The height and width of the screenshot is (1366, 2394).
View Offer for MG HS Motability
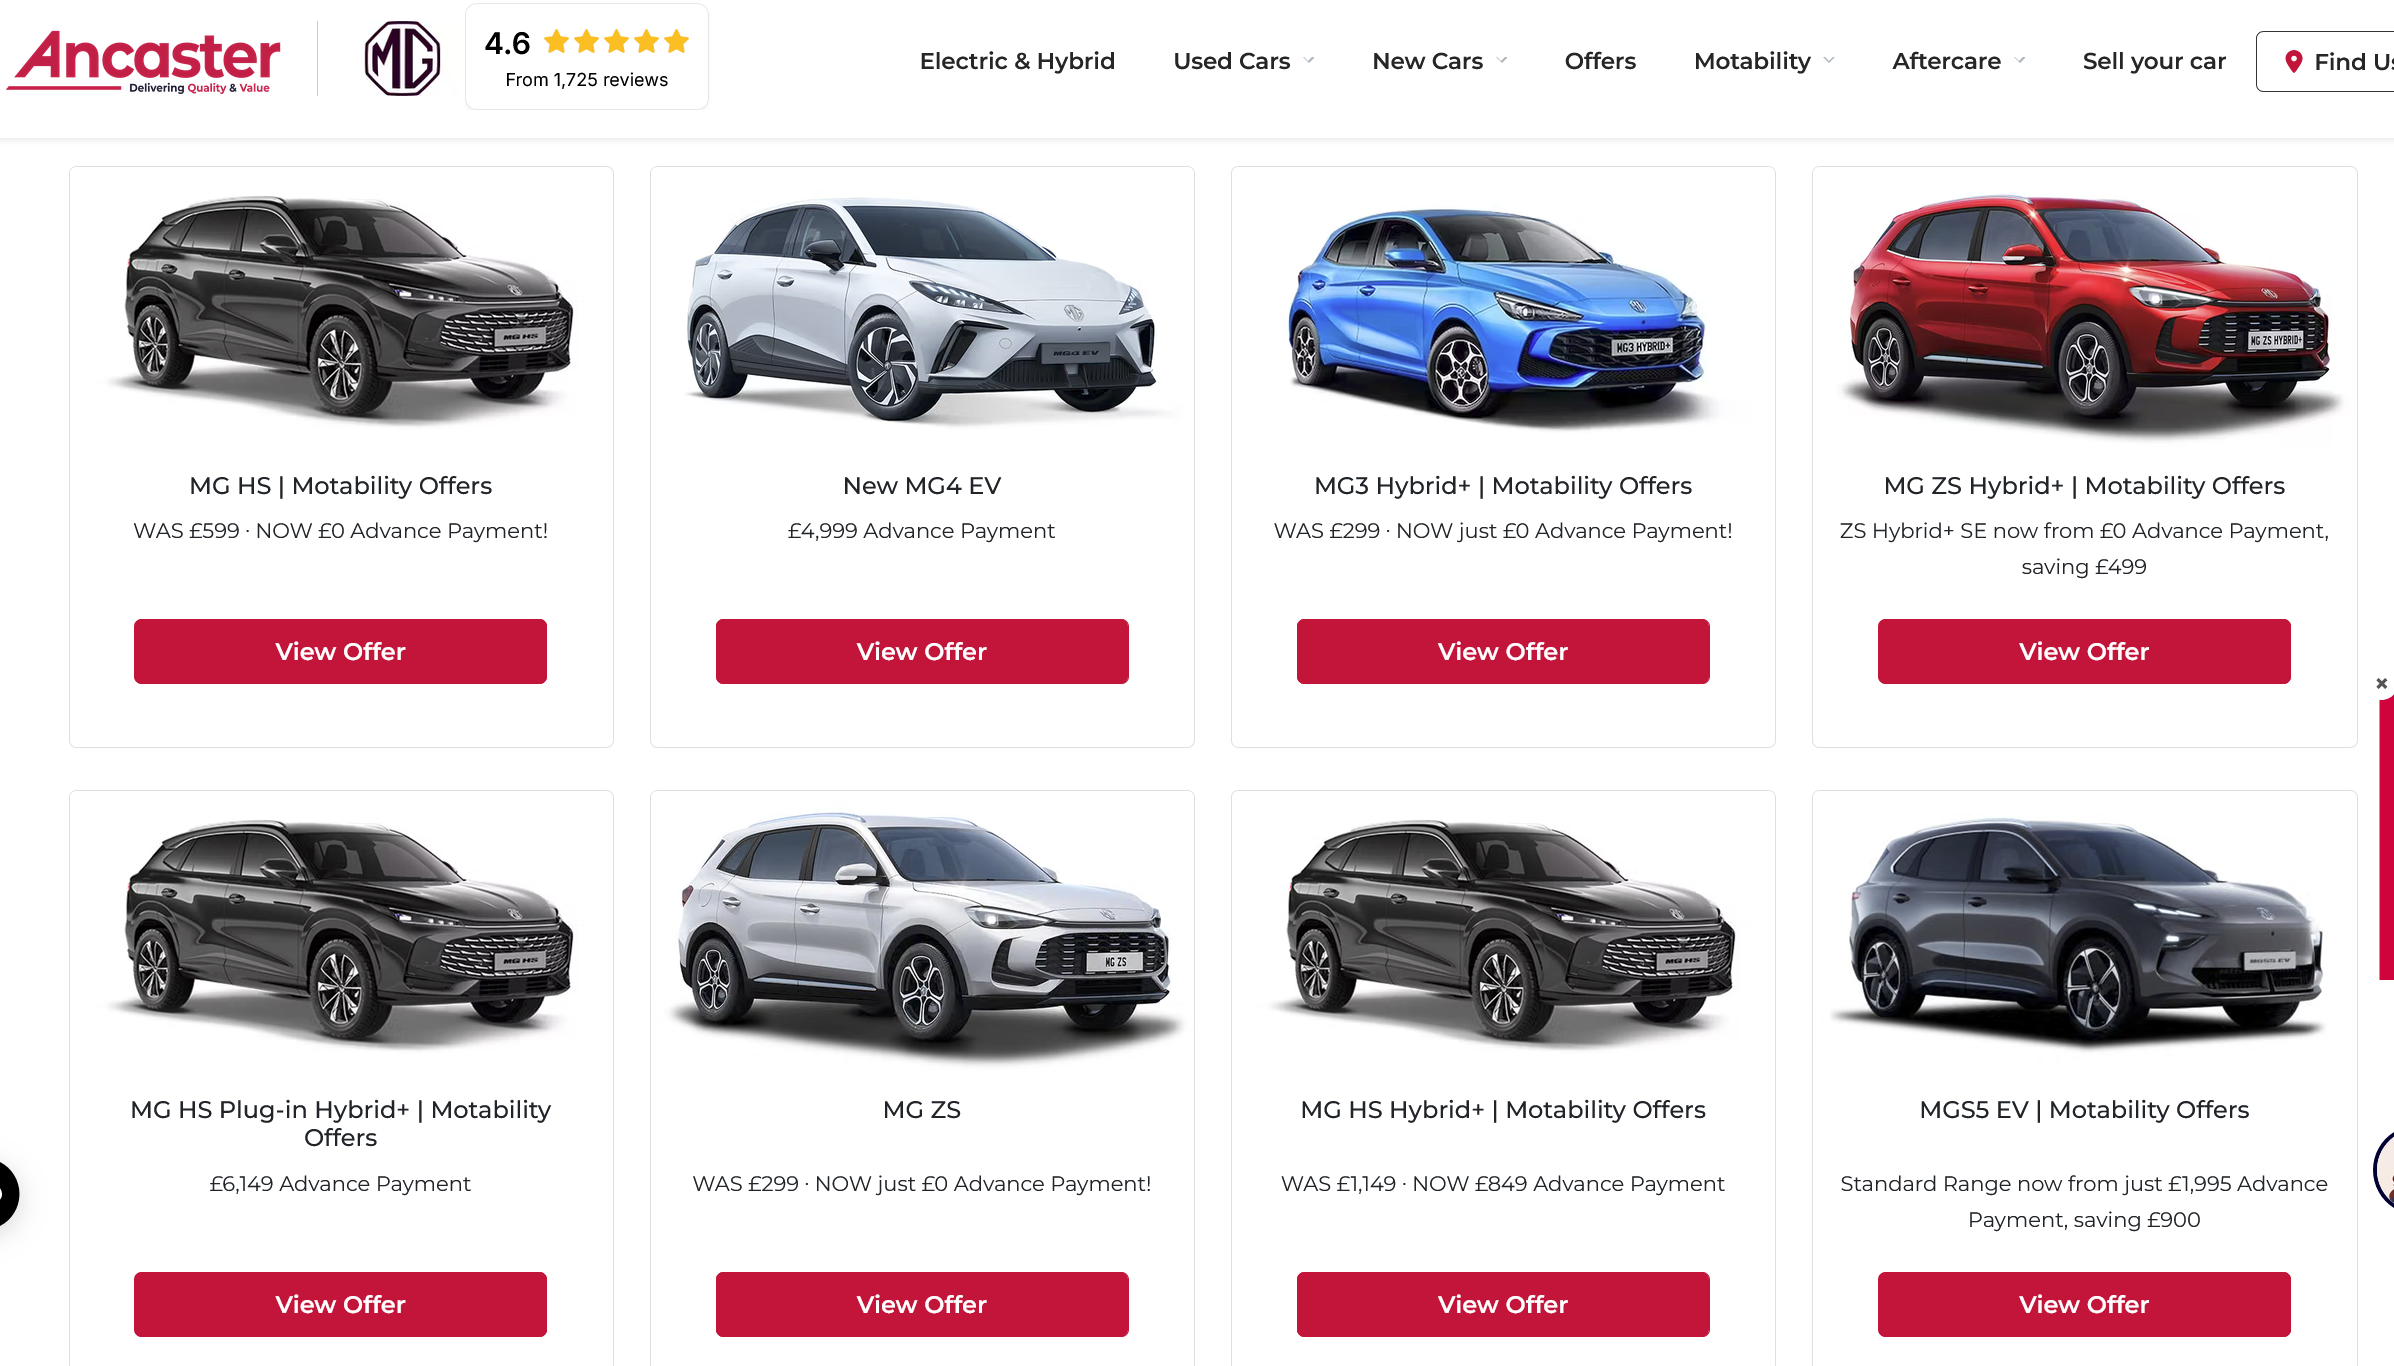click(x=340, y=651)
